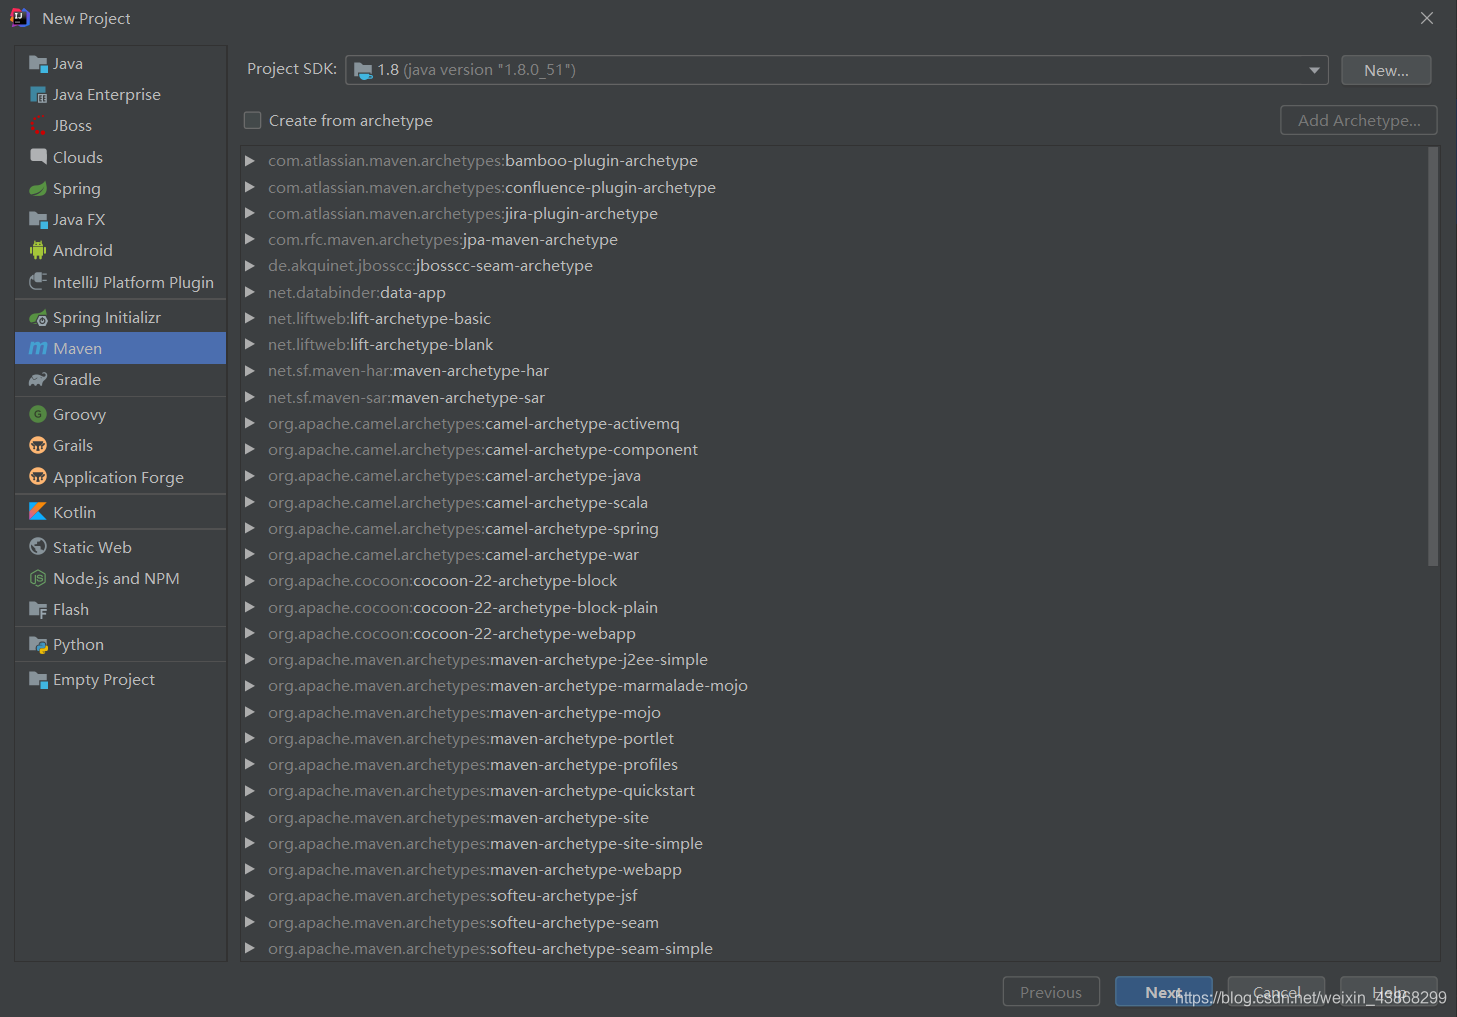
Task: Click the Add Archetype... button
Action: tap(1359, 120)
